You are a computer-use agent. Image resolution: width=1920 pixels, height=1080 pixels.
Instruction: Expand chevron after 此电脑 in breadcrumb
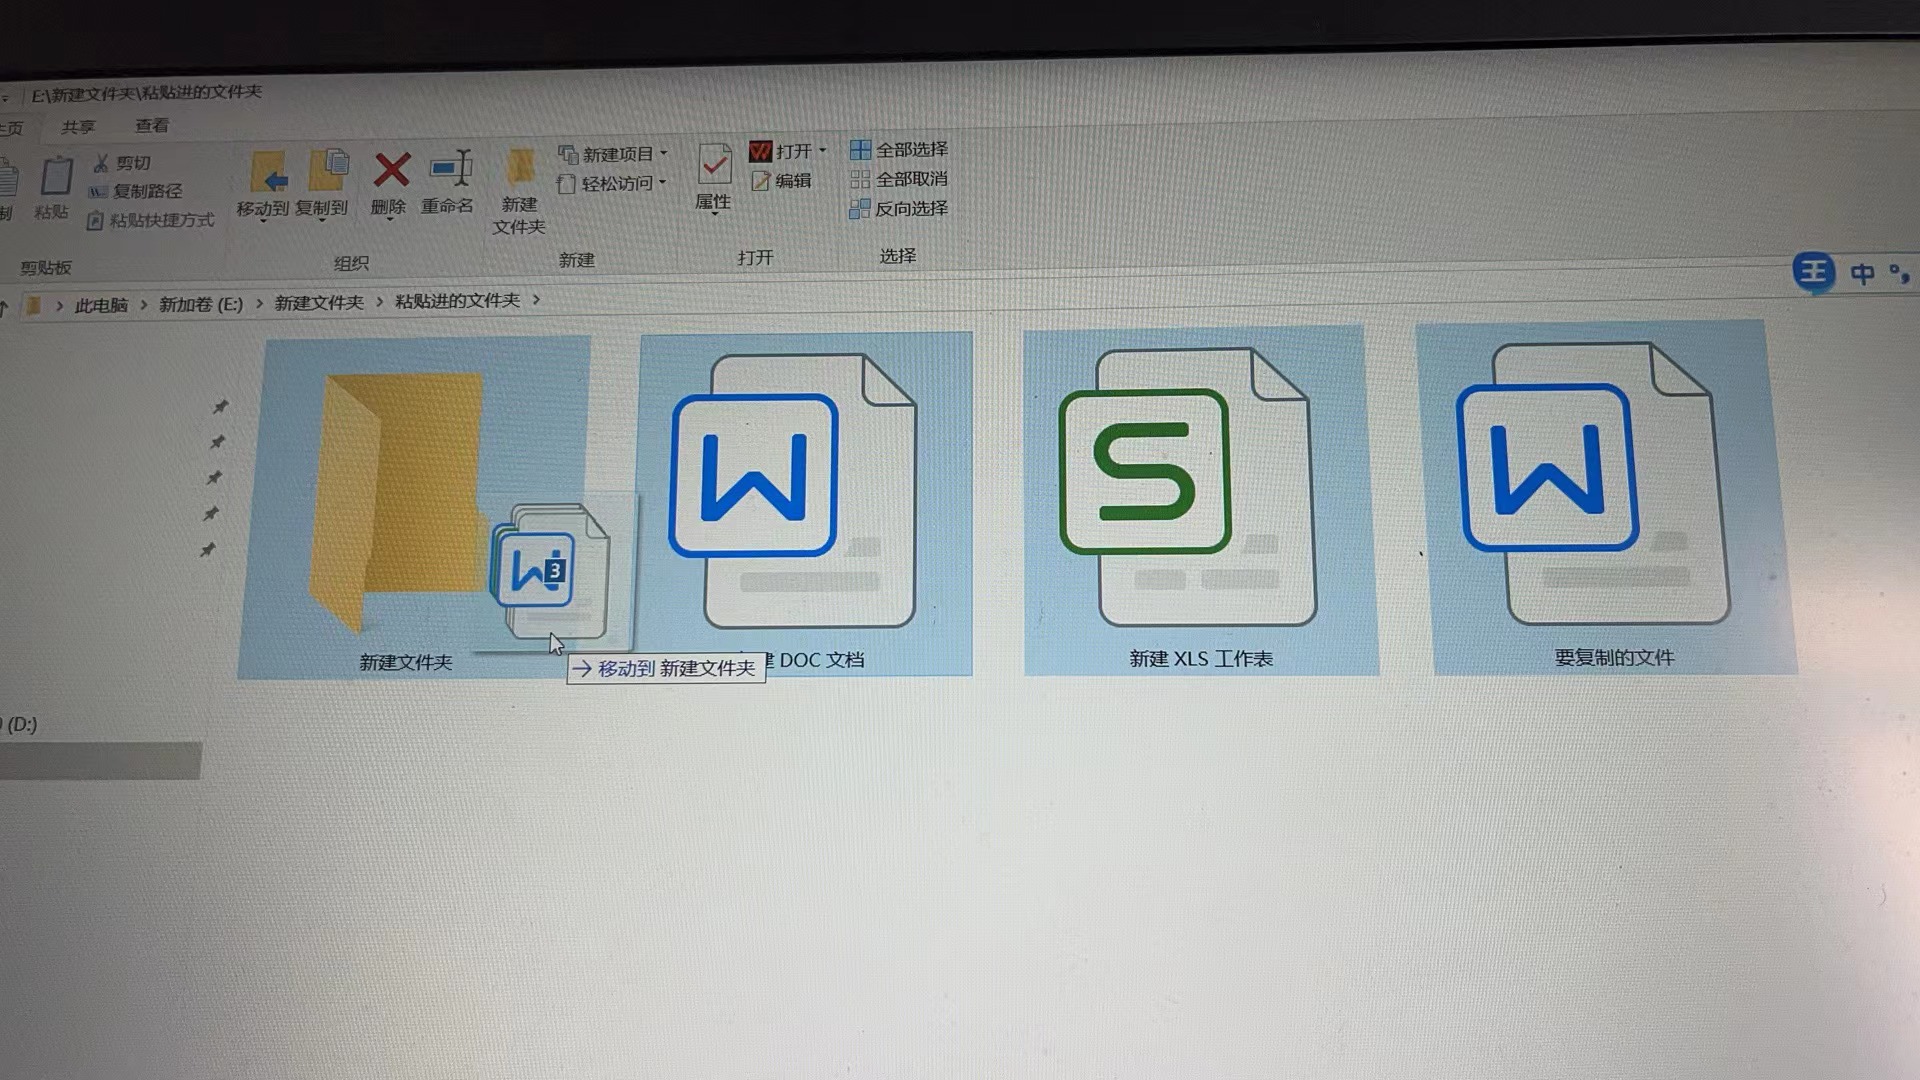144,304
